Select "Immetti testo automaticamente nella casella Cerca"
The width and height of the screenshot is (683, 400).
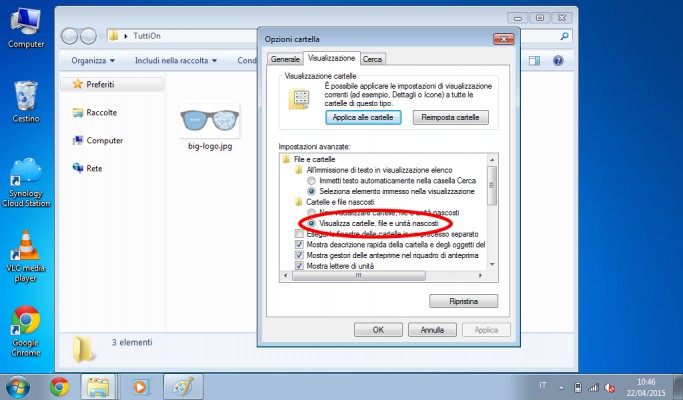(x=312, y=180)
